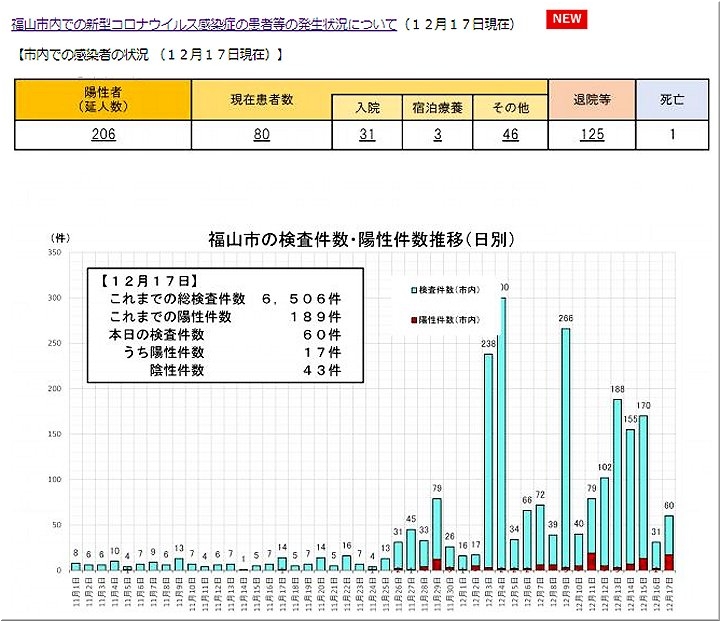Click the cyan 検査件数 legend swatch

pos(415,290)
